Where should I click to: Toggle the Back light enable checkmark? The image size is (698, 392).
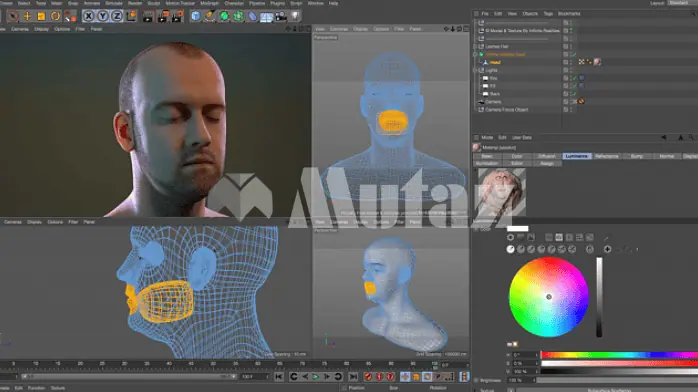coord(574,94)
